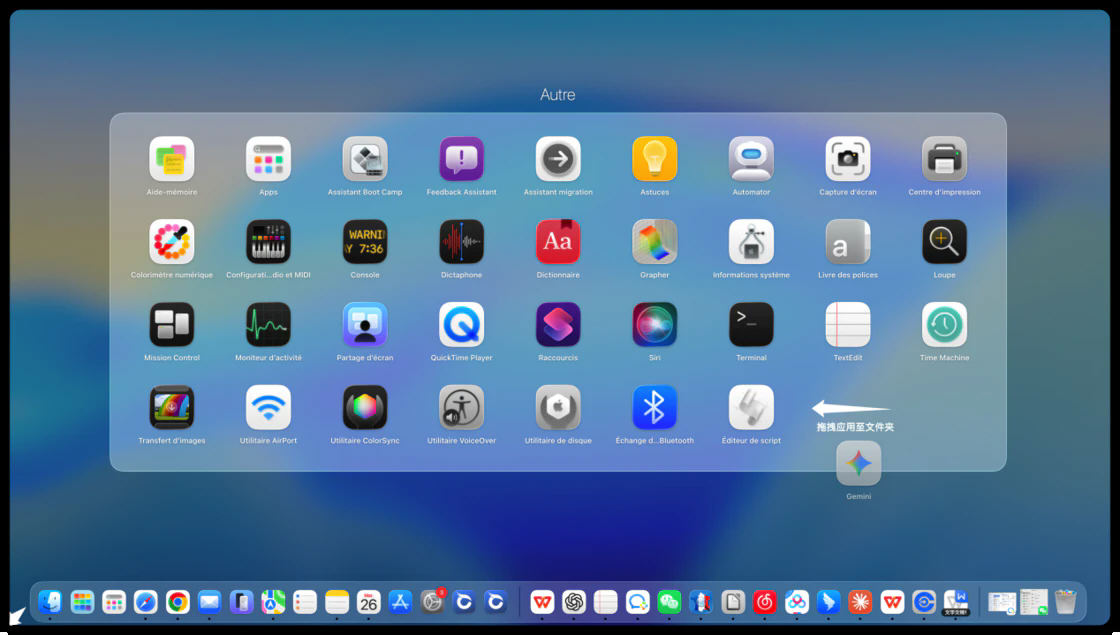This screenshot has height=635, width=1120.
Task: Open the Dictionnaire app
Action: point(558,241)
